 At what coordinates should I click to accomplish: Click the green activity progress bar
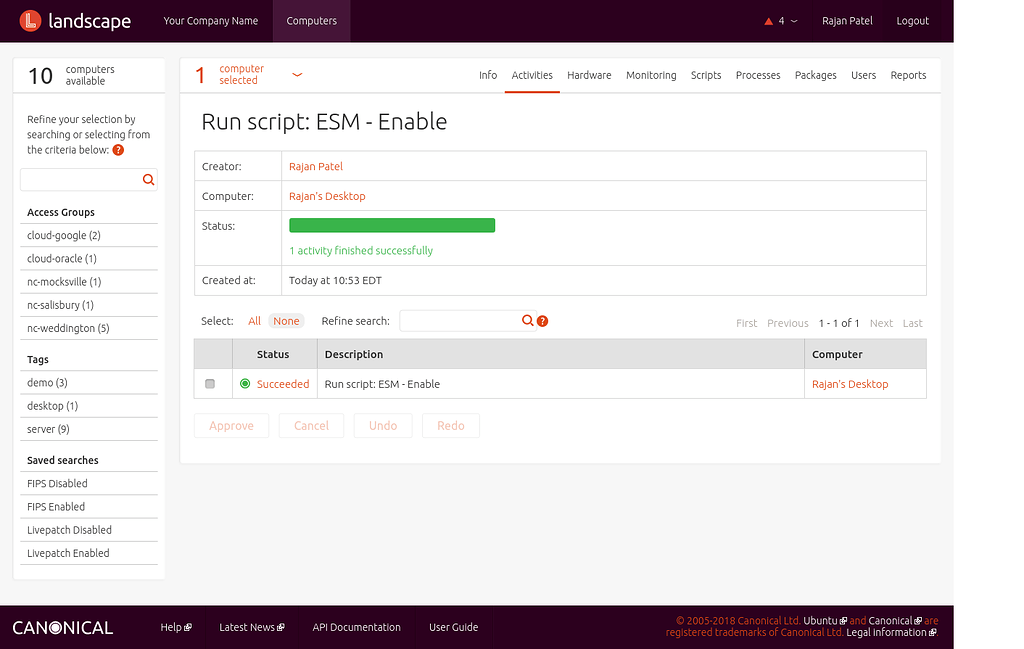[391, 224]
